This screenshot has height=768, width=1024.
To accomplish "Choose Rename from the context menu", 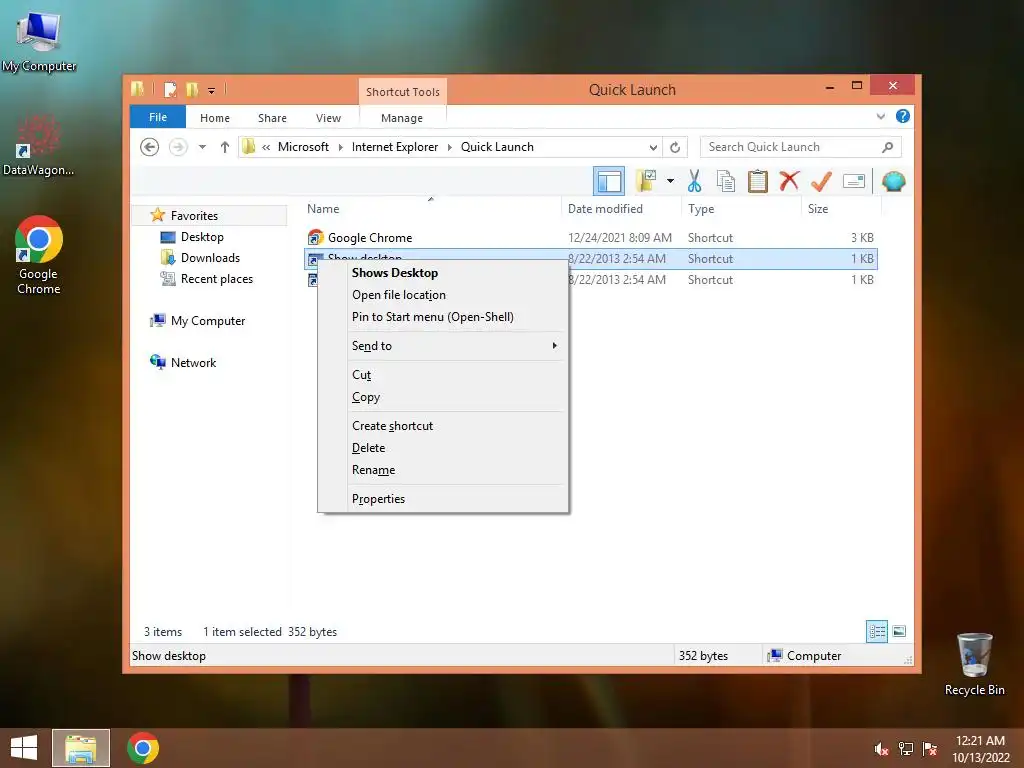I will pyautogui.click(x=373, y=470).
